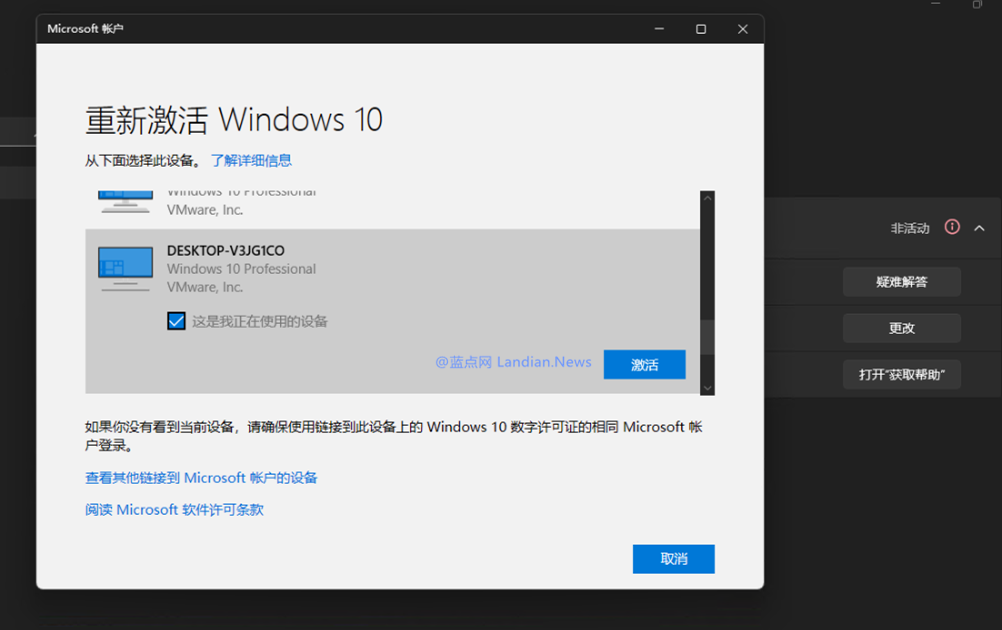Click the blue 激活 activate button
Screen dimensions: 1002x630
pyautogui.click(x=644, y=364)
